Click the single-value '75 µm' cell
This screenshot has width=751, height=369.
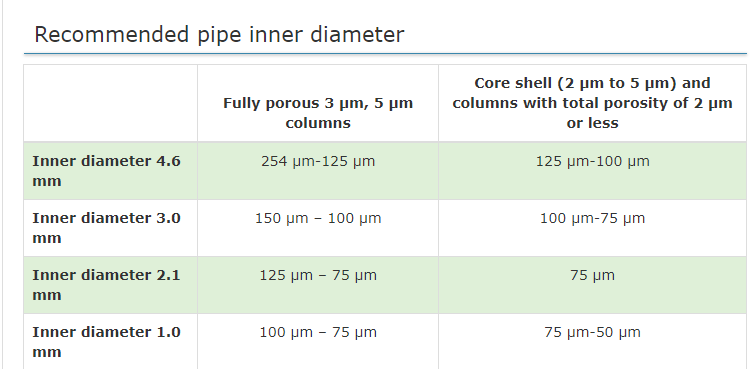point(592,276)
